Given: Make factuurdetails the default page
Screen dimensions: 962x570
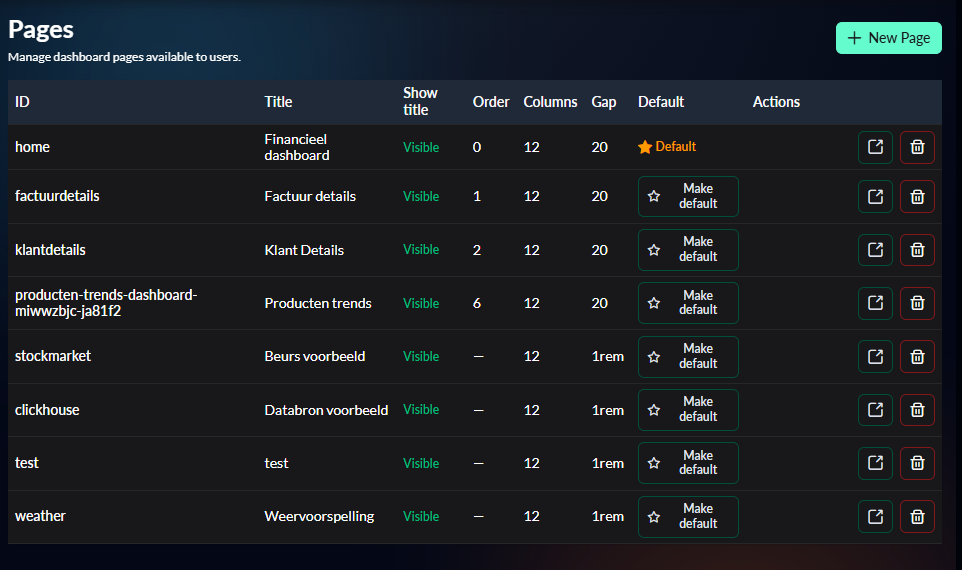Looking at the screenshot, I should 688,196.
